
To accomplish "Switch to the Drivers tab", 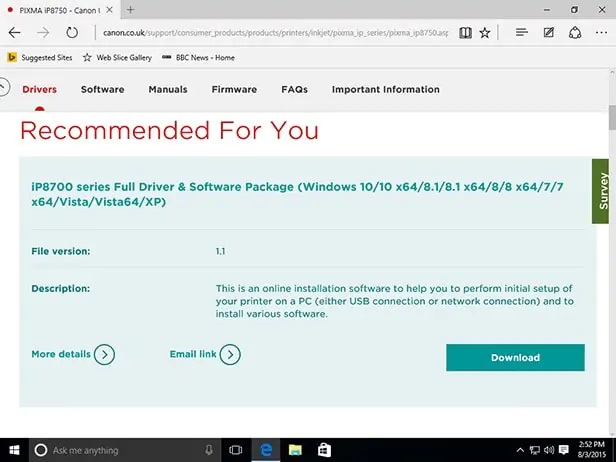I will coord(39,90).
